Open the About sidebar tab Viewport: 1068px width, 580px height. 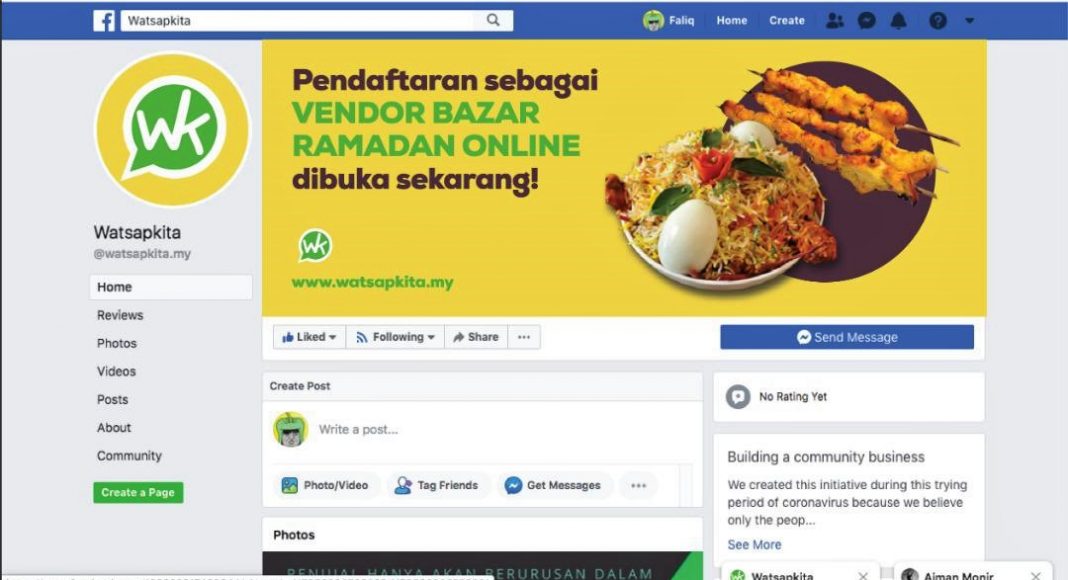point(114,428)
